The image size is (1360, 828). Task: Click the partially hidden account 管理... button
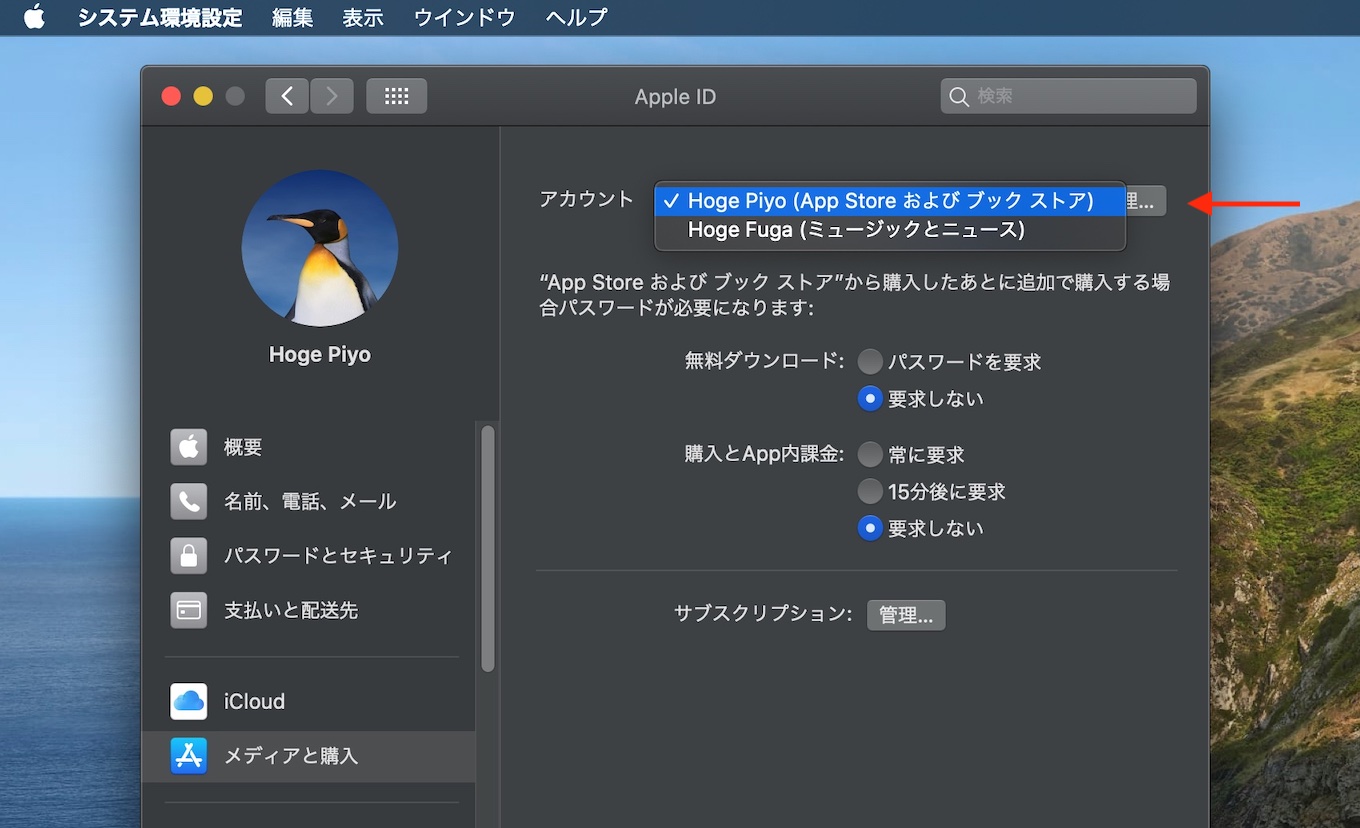1146,201
